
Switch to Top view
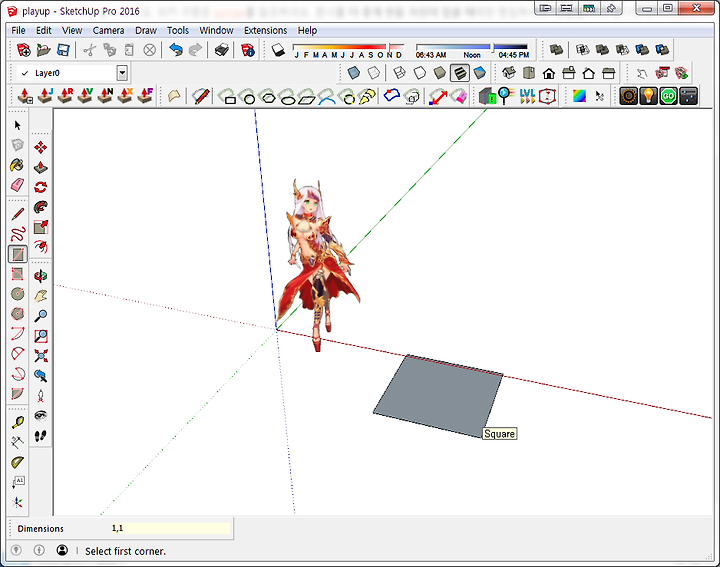pos(529,73)
